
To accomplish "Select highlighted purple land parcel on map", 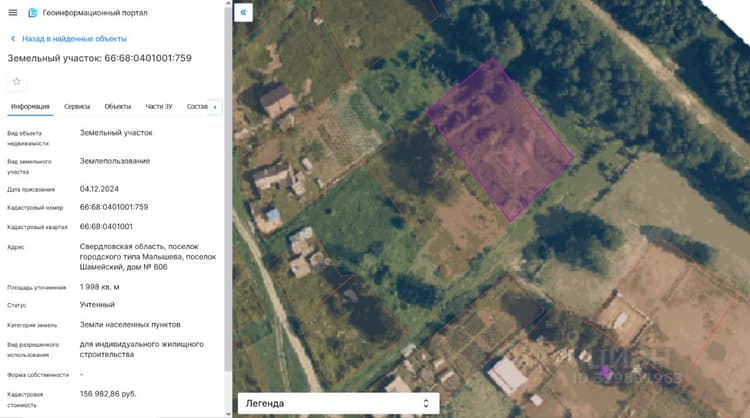I will [500, 139].
